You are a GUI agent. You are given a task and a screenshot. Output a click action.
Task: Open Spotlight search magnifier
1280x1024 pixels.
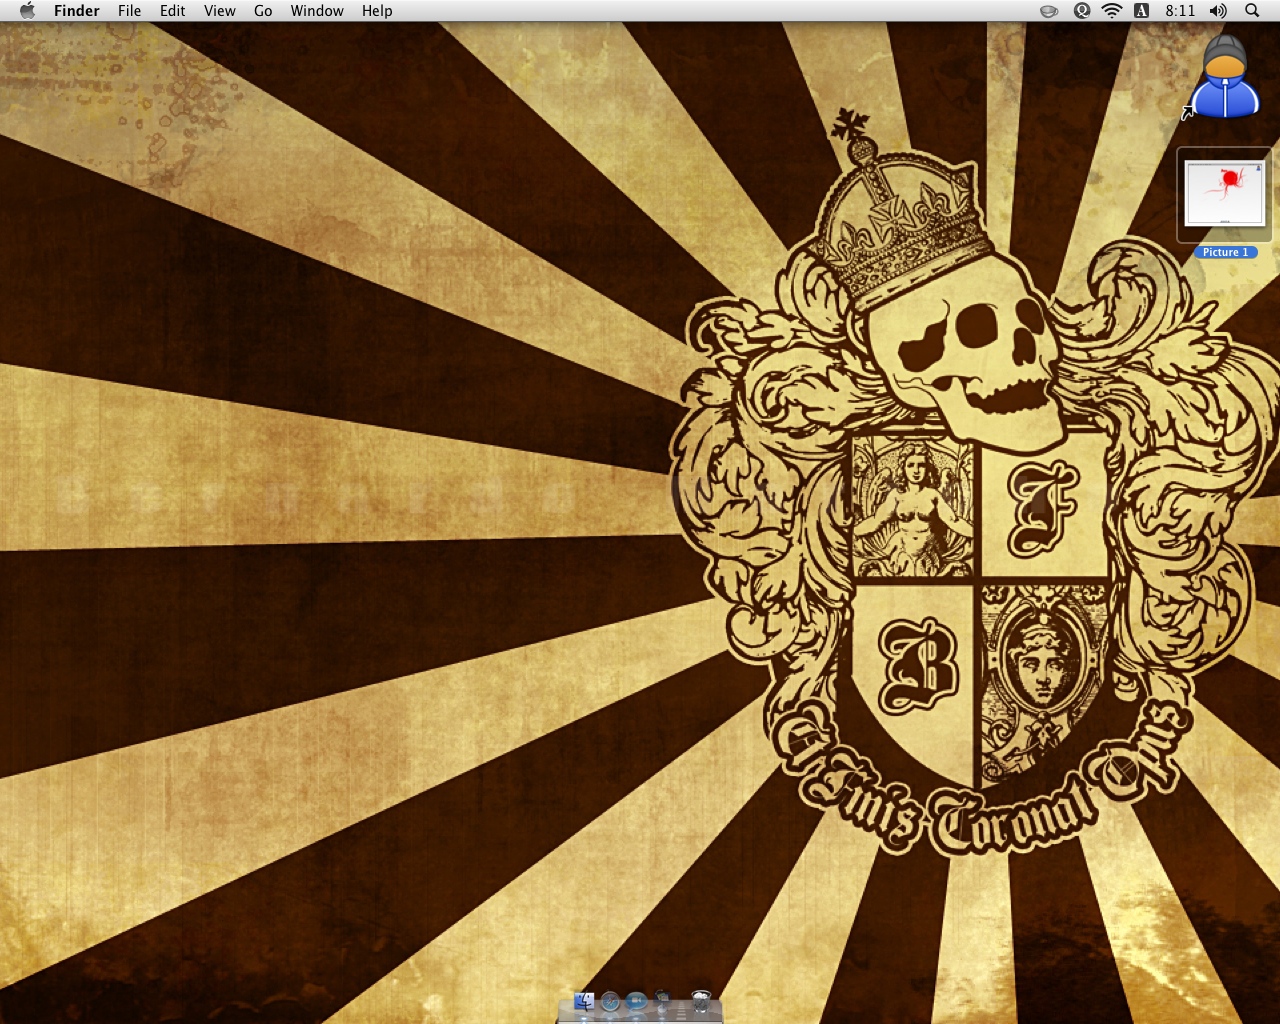tap(1252, 11)
